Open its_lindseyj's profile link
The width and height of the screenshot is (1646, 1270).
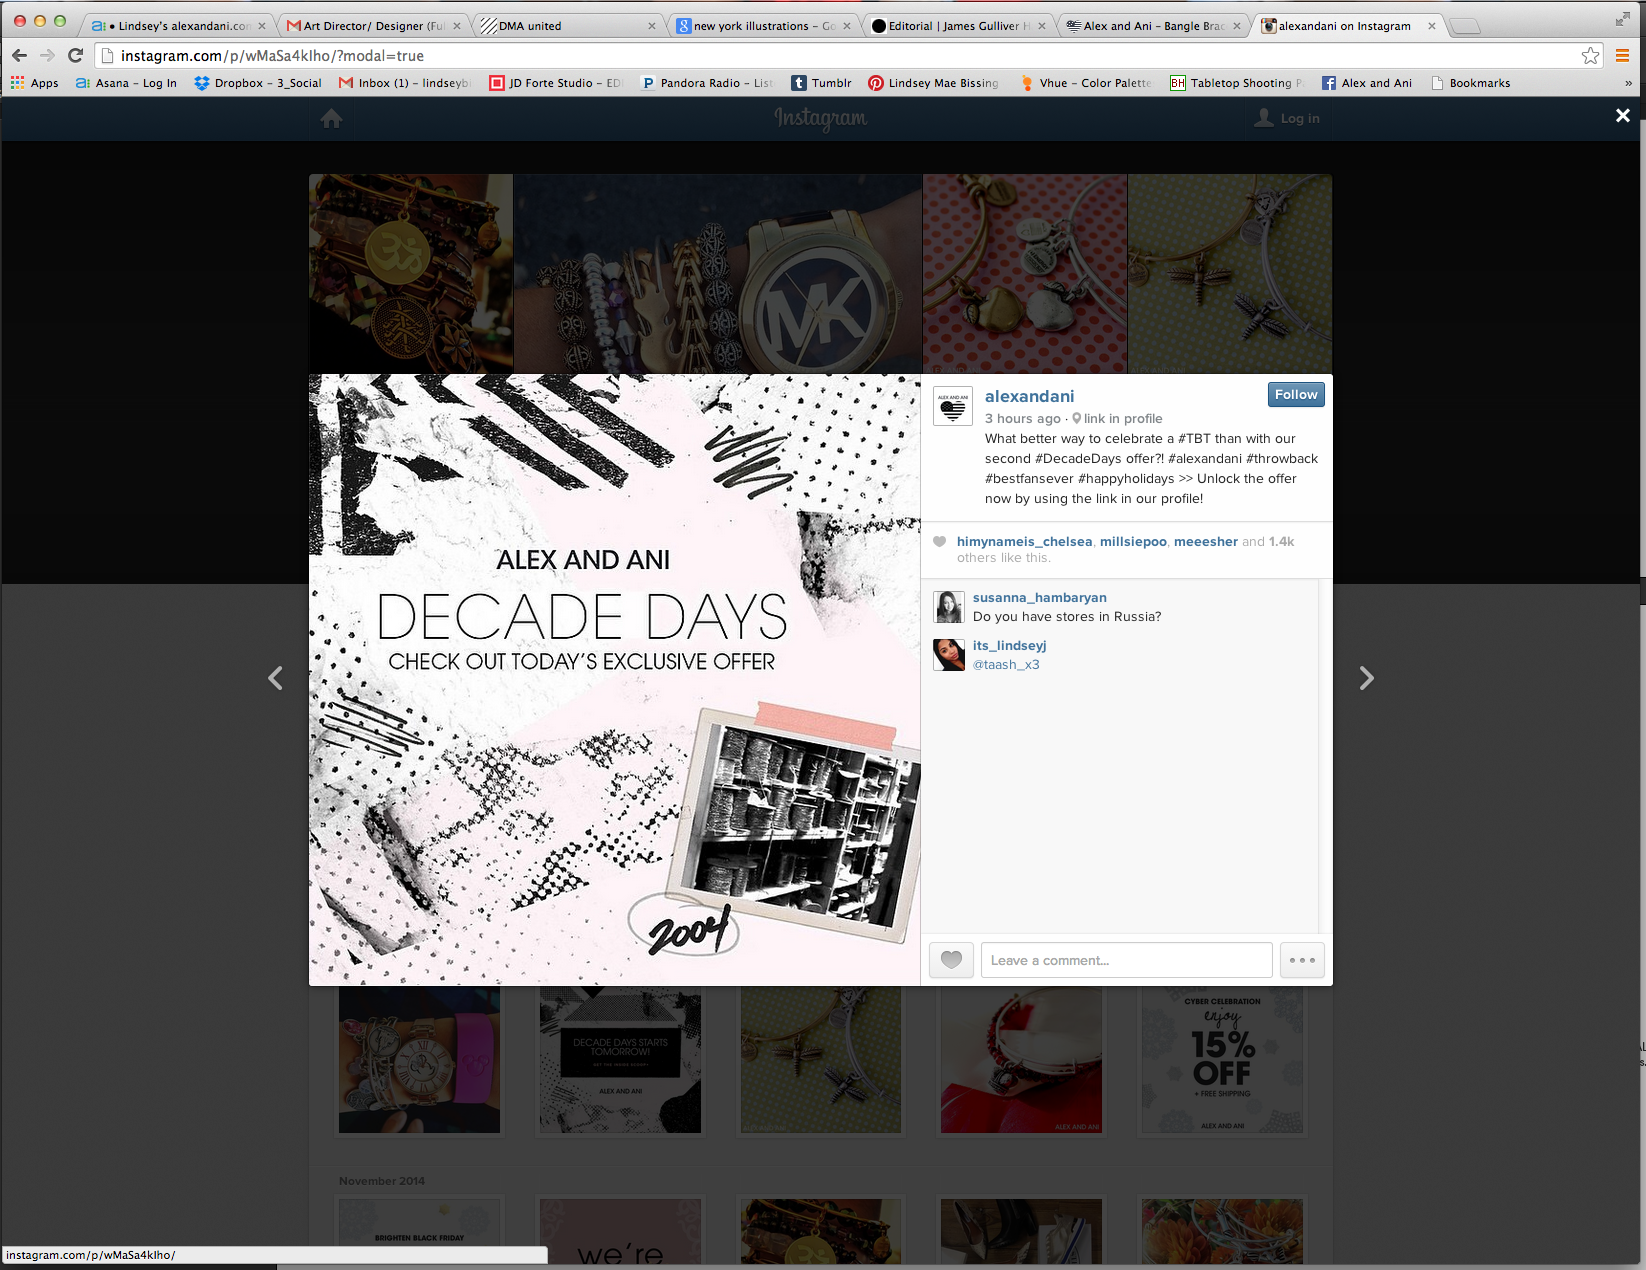point(1009,646)
